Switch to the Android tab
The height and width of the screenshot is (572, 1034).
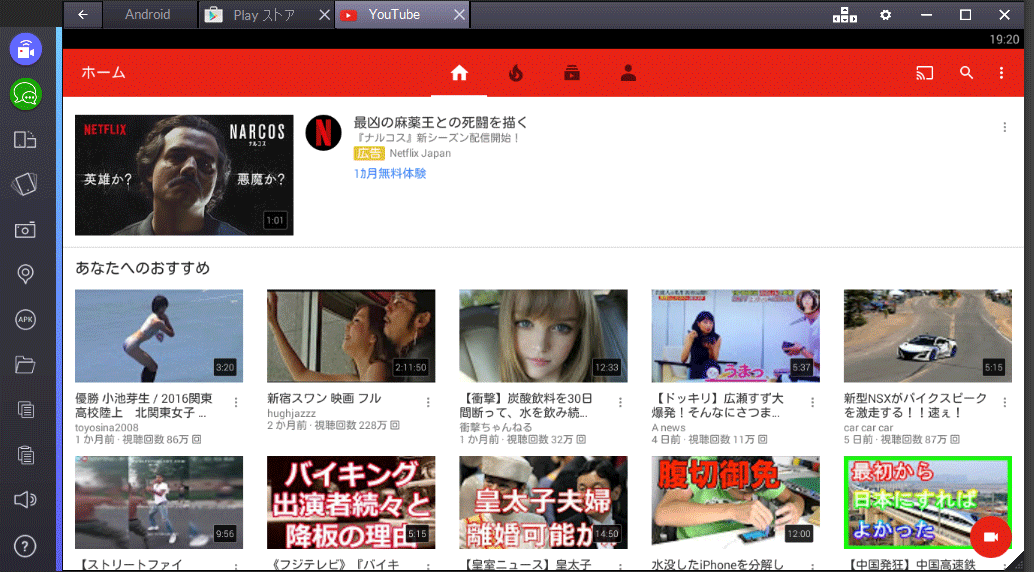148,15
